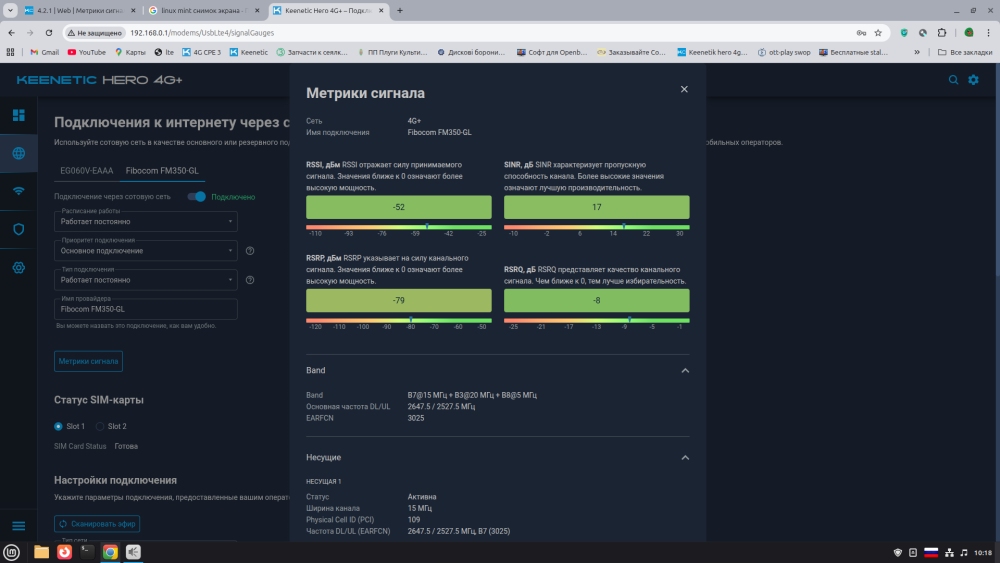Expand the hamburger menu at the sidebar bottom

click(x=18, y=526)
